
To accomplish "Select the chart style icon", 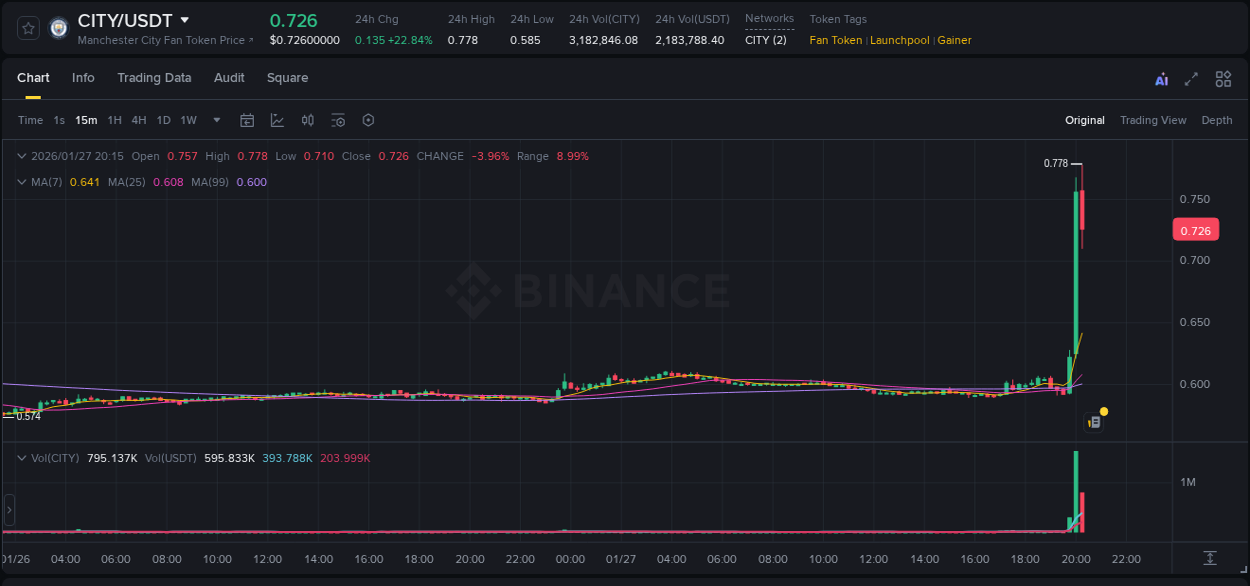I will [275, 120].
